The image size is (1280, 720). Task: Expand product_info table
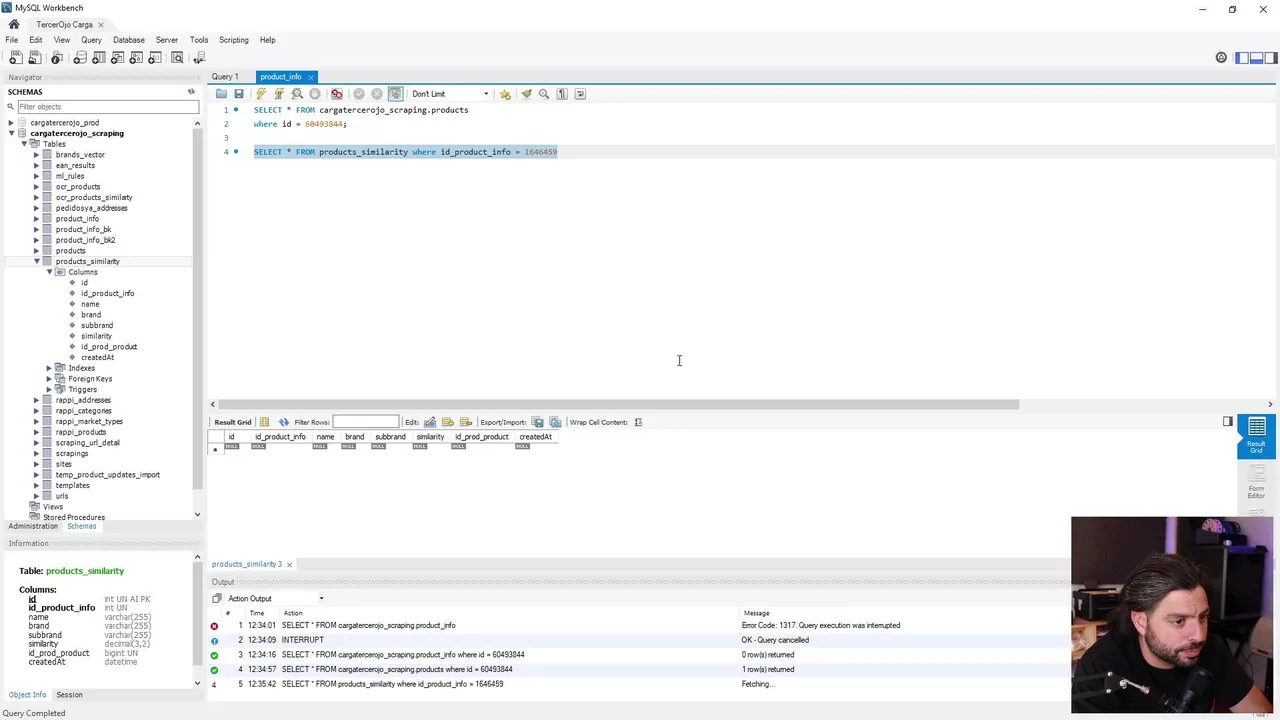[x=36, y=219]
